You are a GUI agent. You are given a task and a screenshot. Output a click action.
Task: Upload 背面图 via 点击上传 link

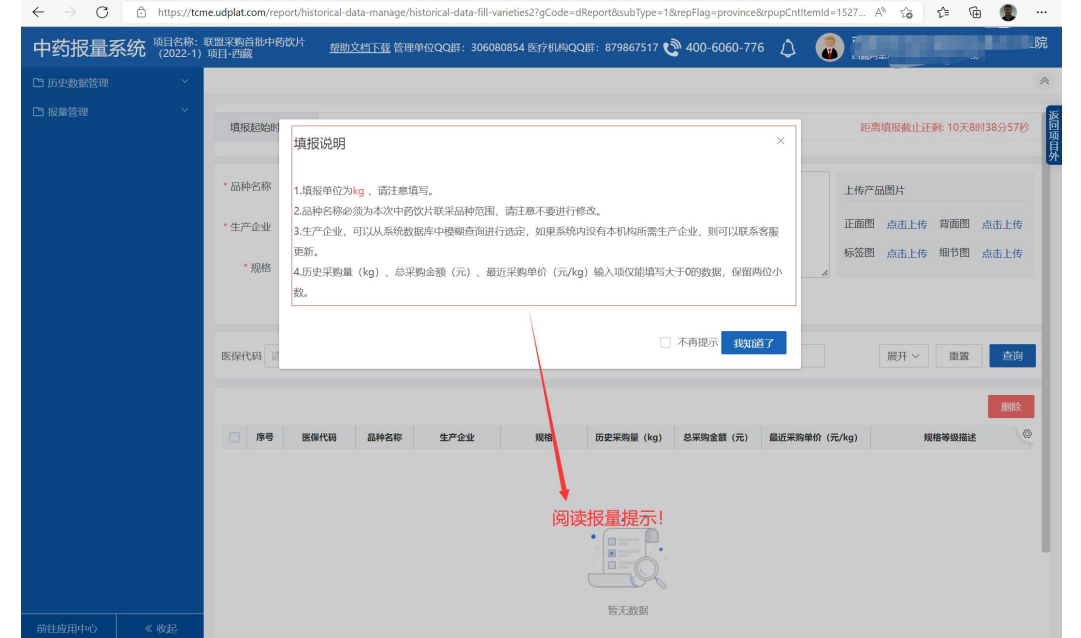click(x=1002, y=224)
